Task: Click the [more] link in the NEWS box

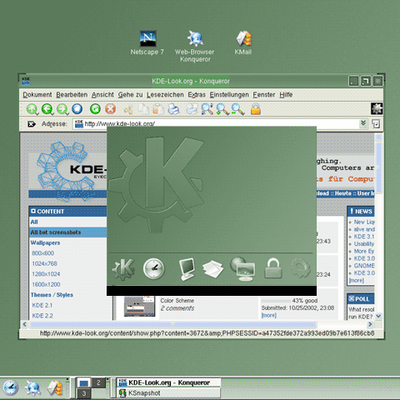Action: pyautogui.click(x=356, y=280)
